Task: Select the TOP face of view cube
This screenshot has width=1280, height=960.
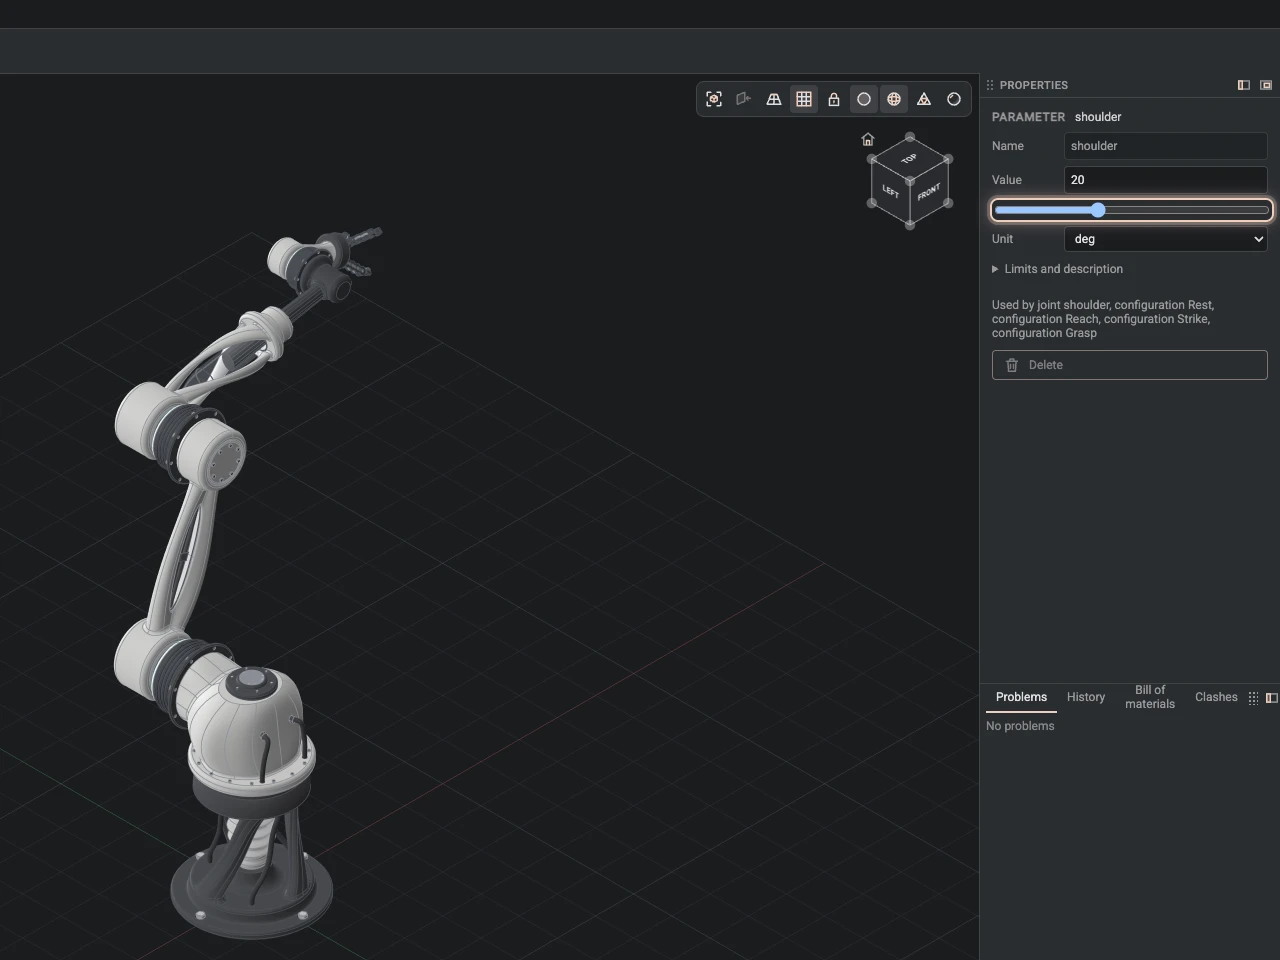Action: tap(909, 159)
